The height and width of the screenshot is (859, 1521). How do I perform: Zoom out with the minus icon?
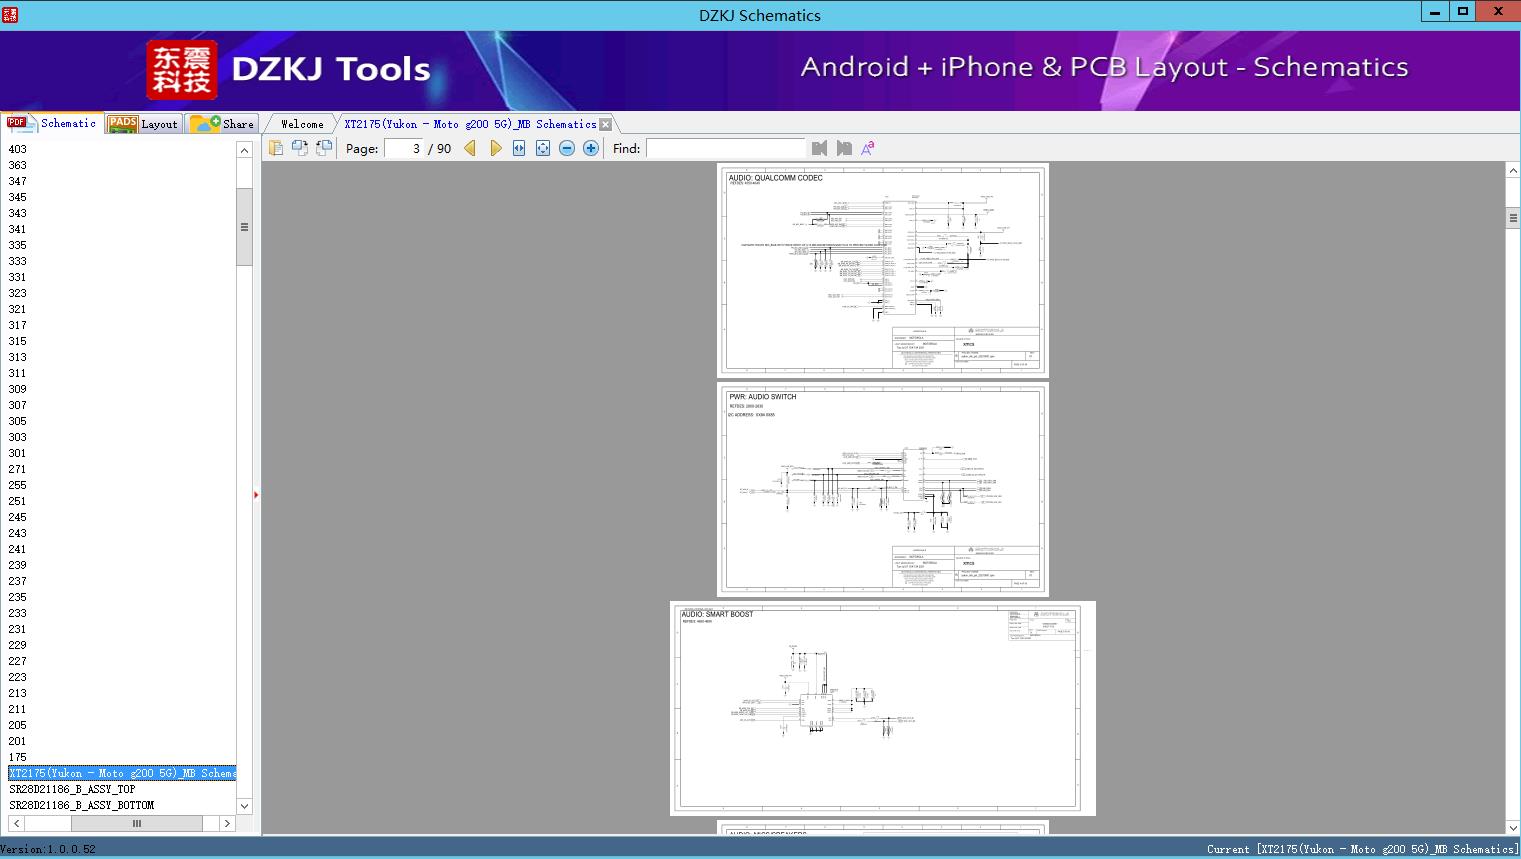click(567, 148)
